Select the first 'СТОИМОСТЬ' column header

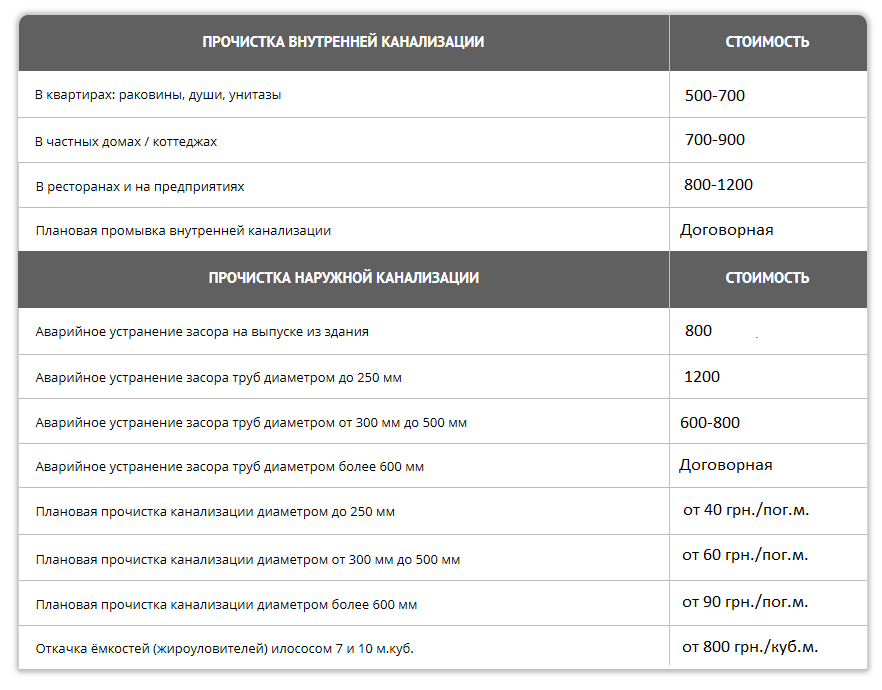[x=767, y=42]
